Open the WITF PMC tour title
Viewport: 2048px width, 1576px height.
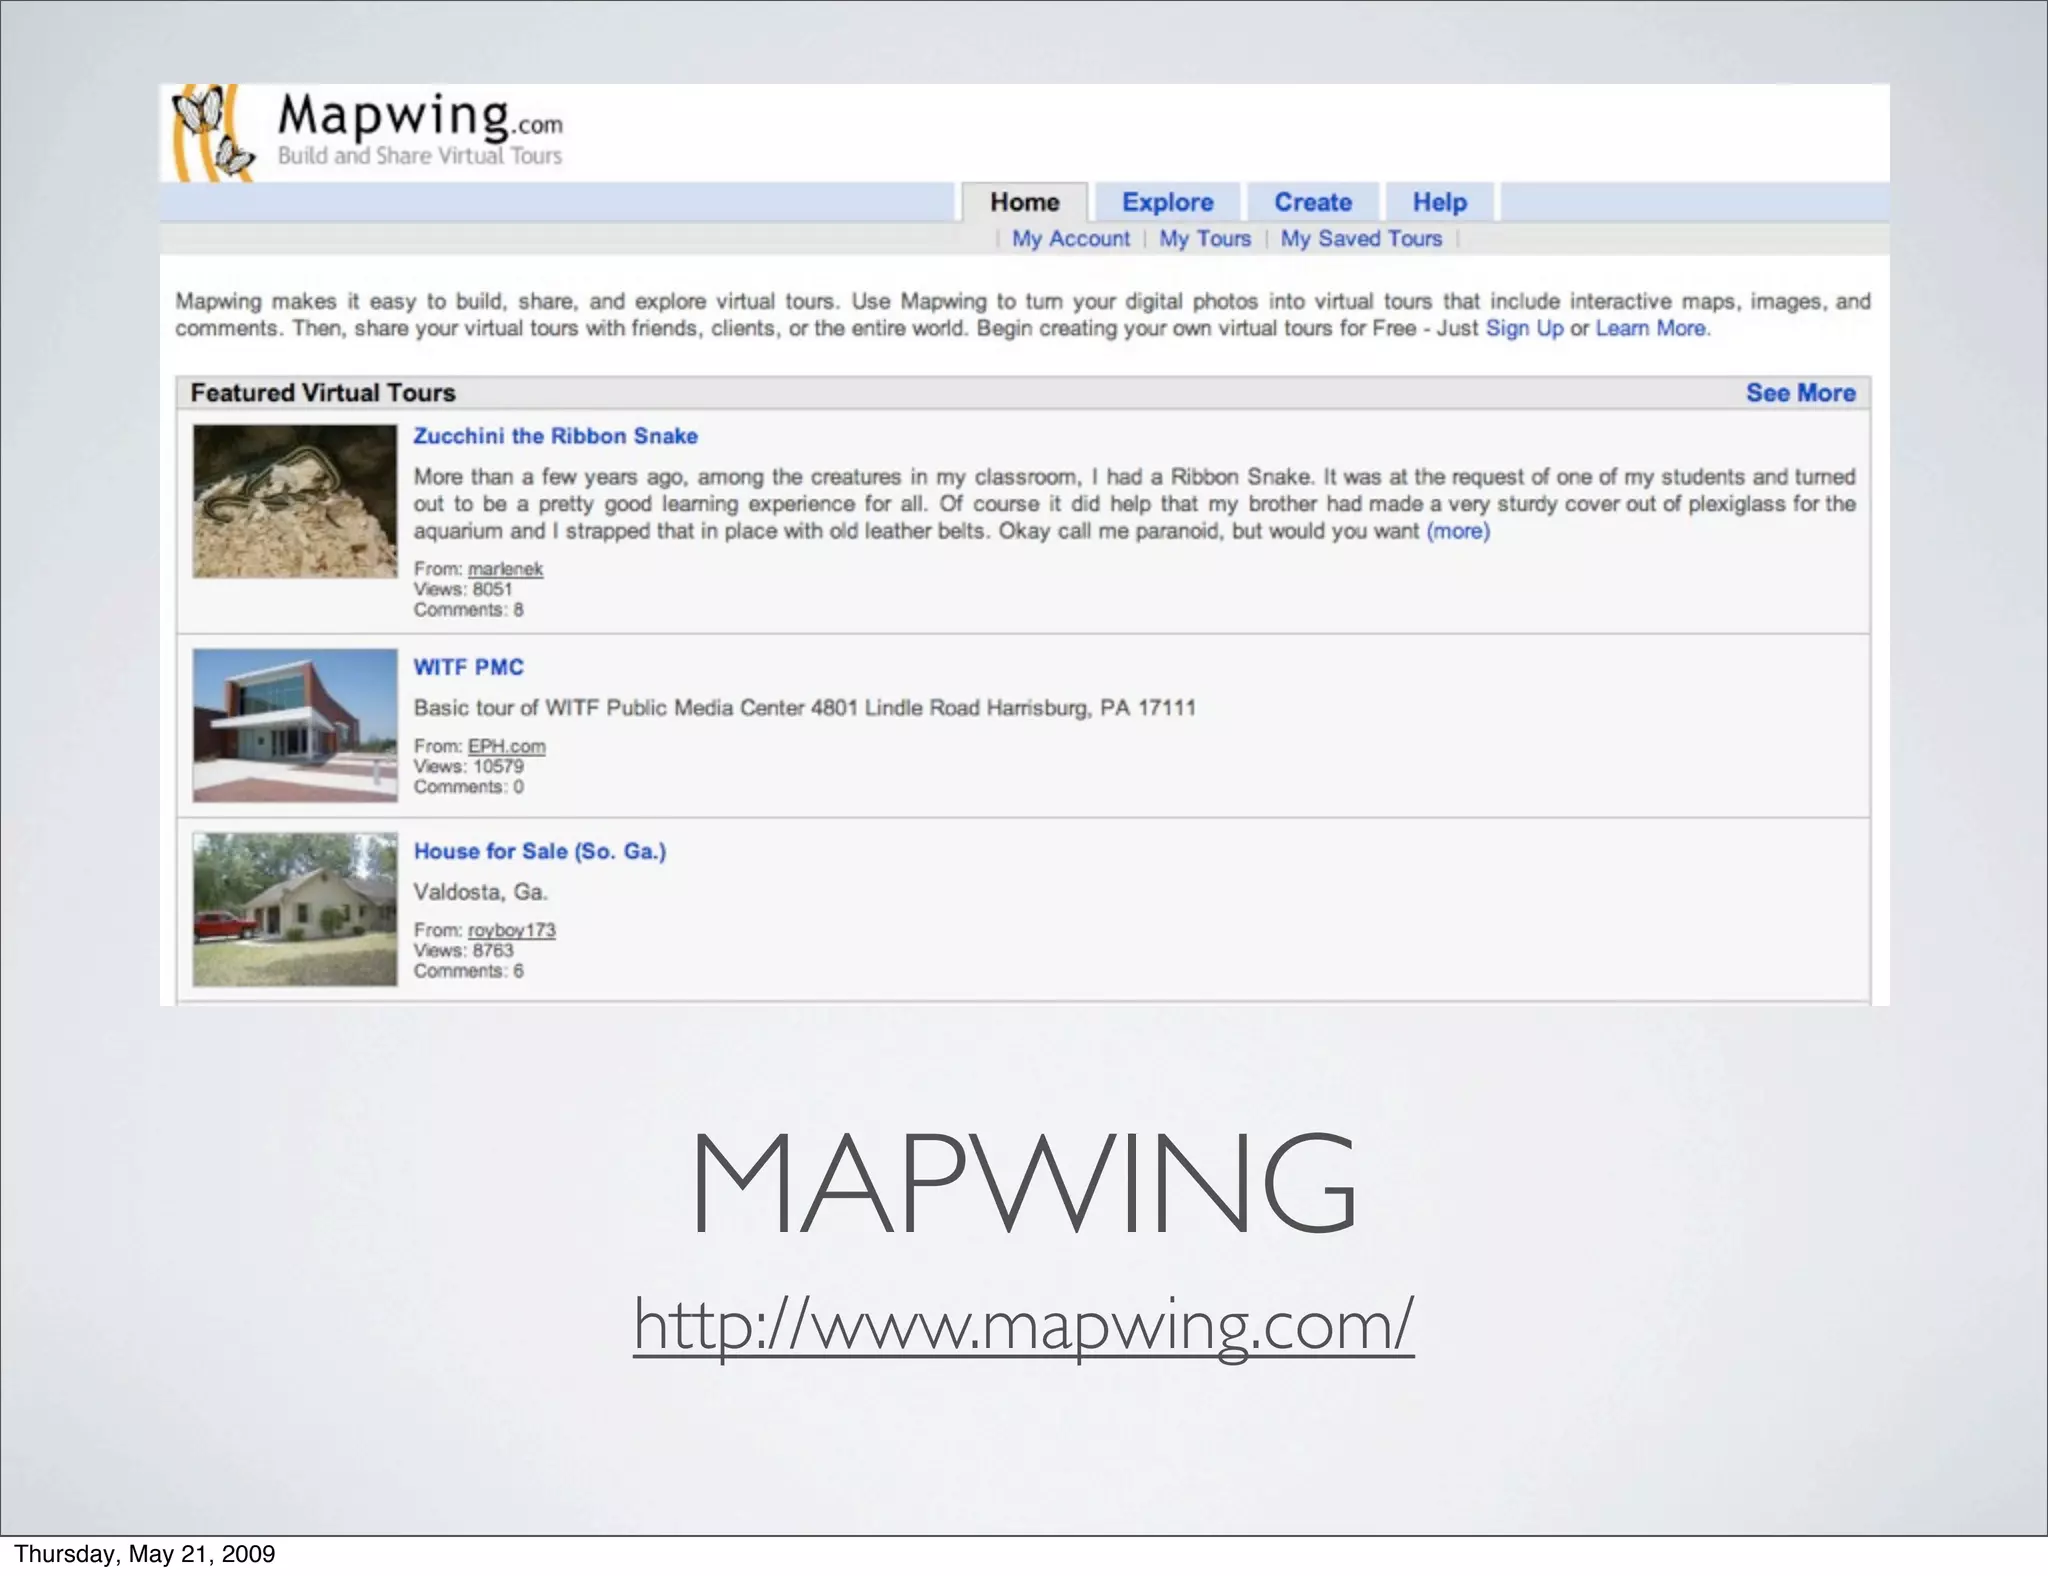pos(468,667)
